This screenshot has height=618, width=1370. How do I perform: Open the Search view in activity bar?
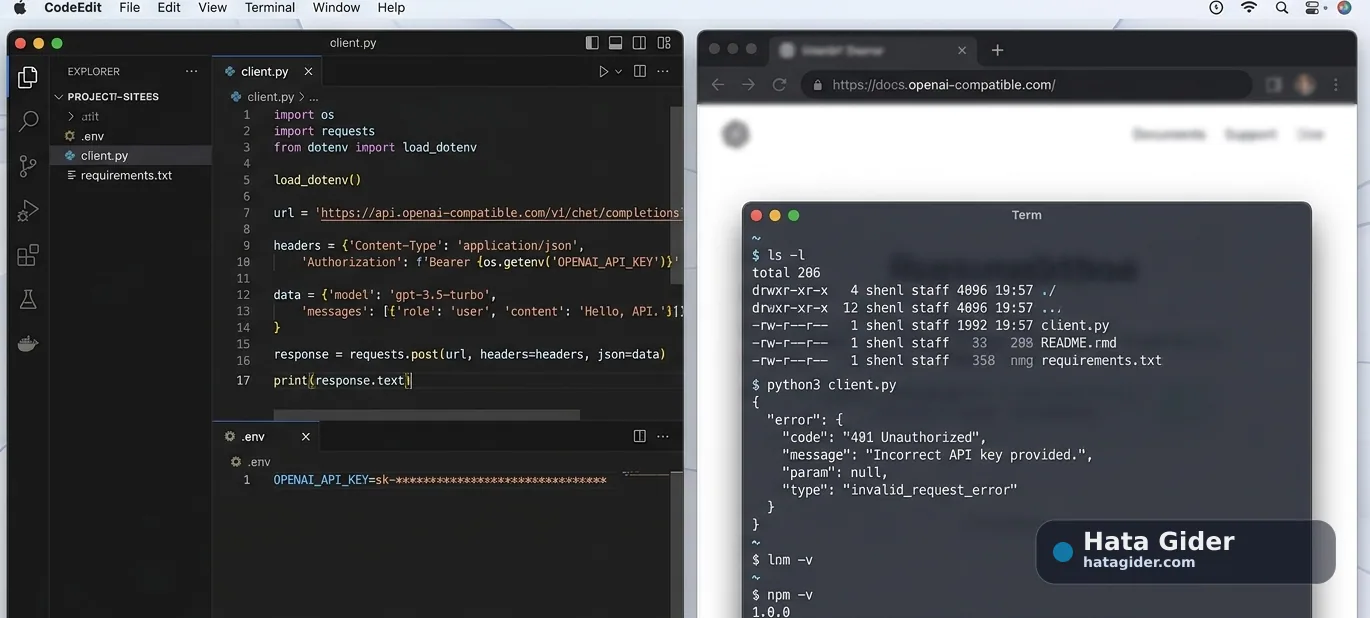(28, 122)
